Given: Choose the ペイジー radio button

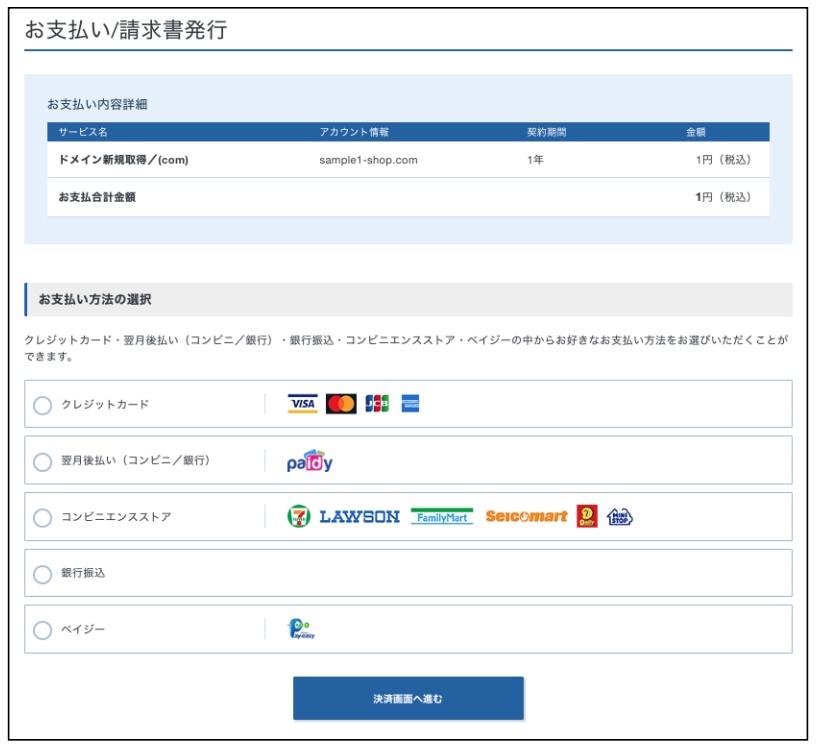Looking at the screenshot, I should tap(43, 630).
